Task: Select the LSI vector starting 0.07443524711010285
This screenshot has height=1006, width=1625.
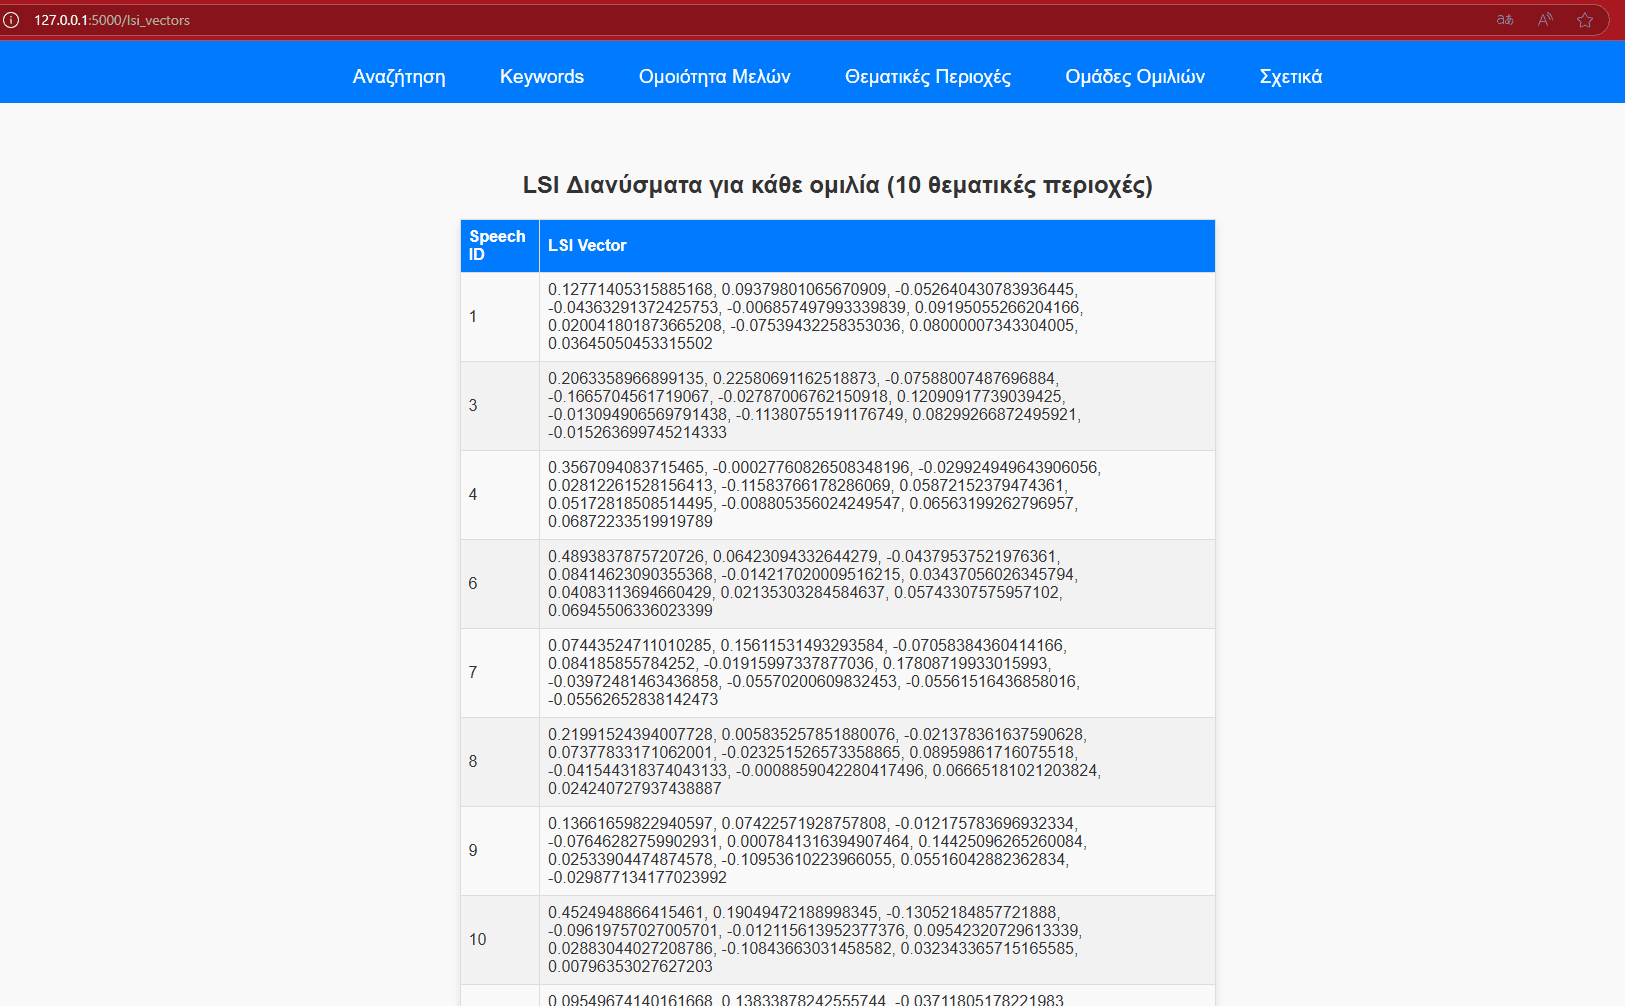Action: (x=877, y=673)
